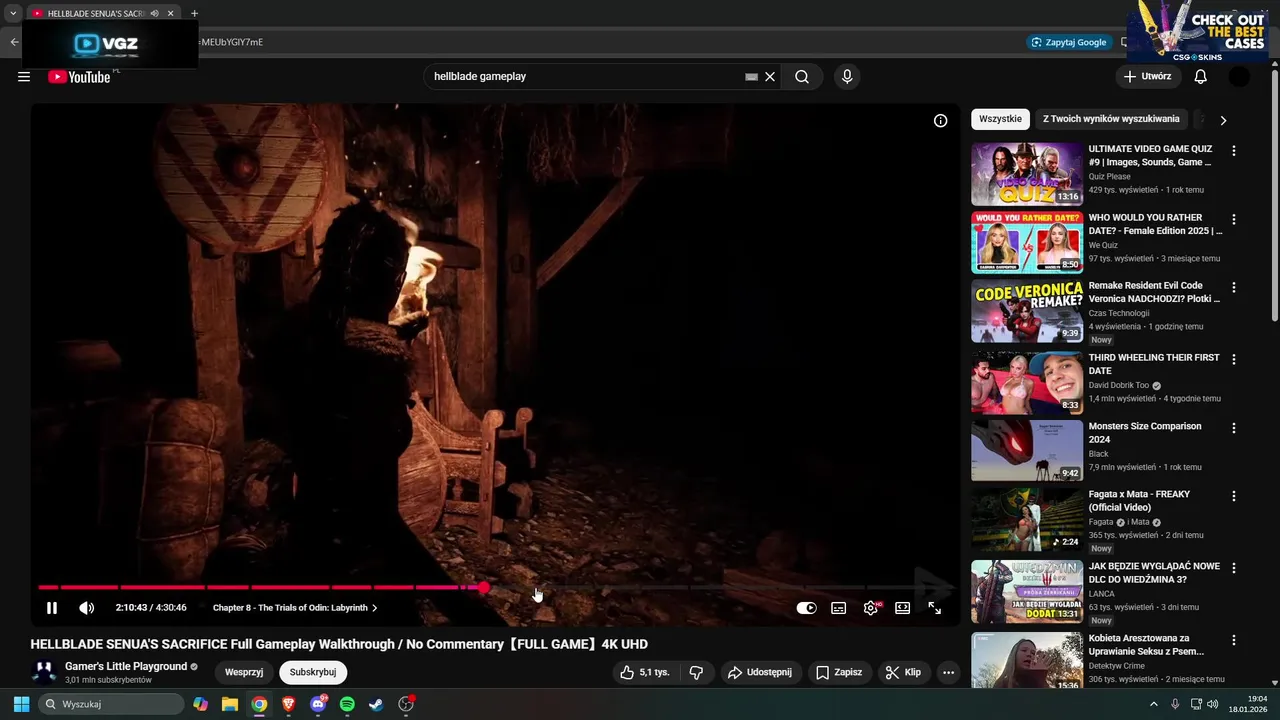Open Third Wheeling Their First Date title
Image resolution: width=1280 pixels, height=720 pixels.
(1154, 364)
